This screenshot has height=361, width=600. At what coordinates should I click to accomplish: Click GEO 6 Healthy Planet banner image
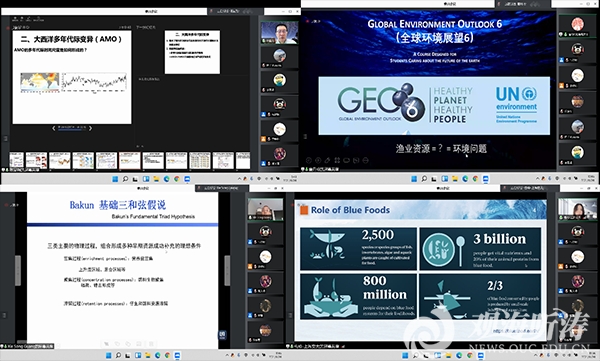434,106
